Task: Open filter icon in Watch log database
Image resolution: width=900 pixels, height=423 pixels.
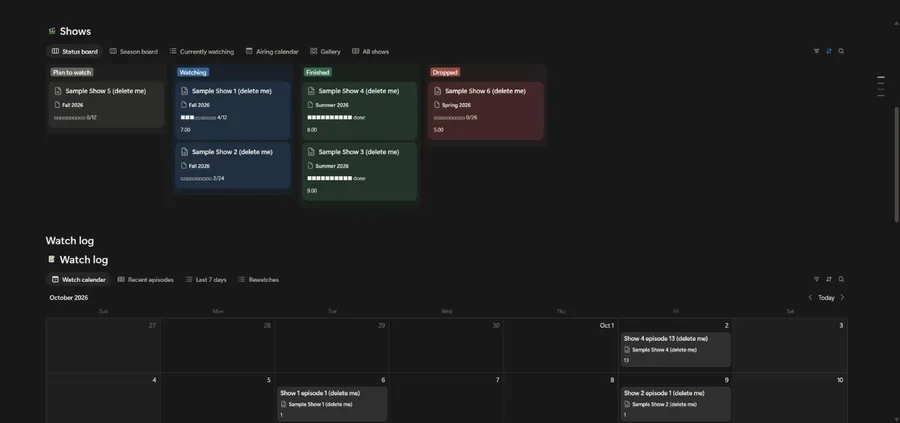Action: point(816,280)
